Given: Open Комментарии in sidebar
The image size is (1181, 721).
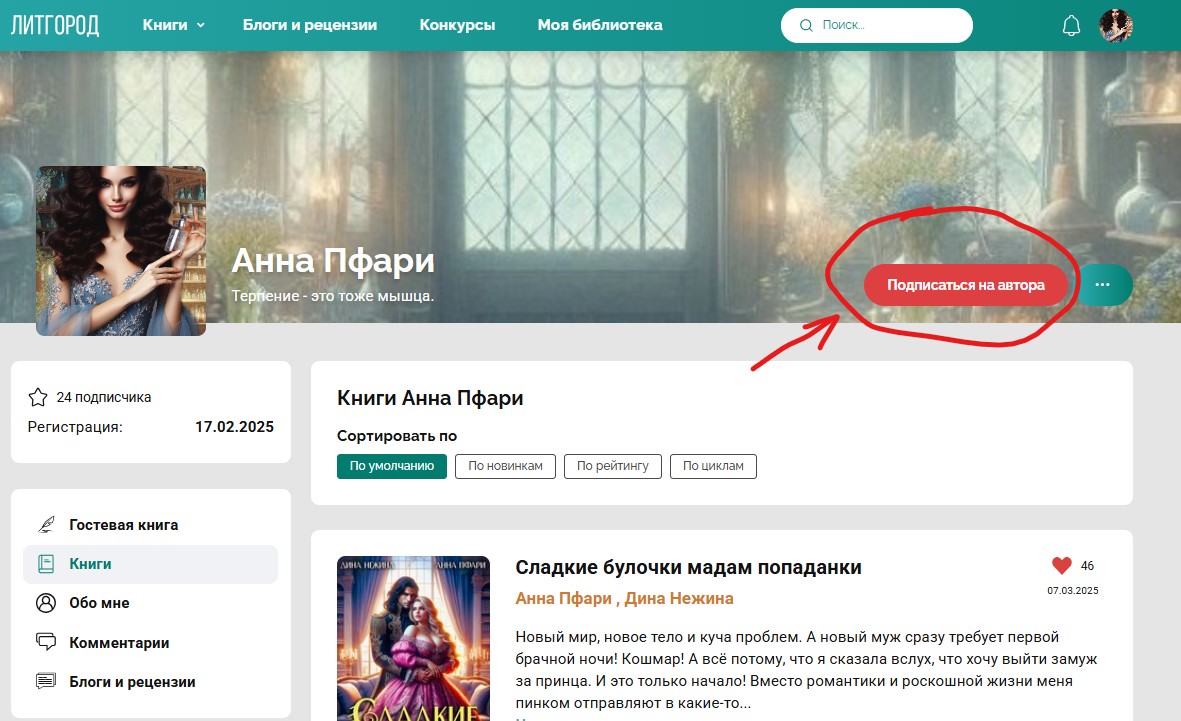Looking at the screenshot, I should coord(119,643).
